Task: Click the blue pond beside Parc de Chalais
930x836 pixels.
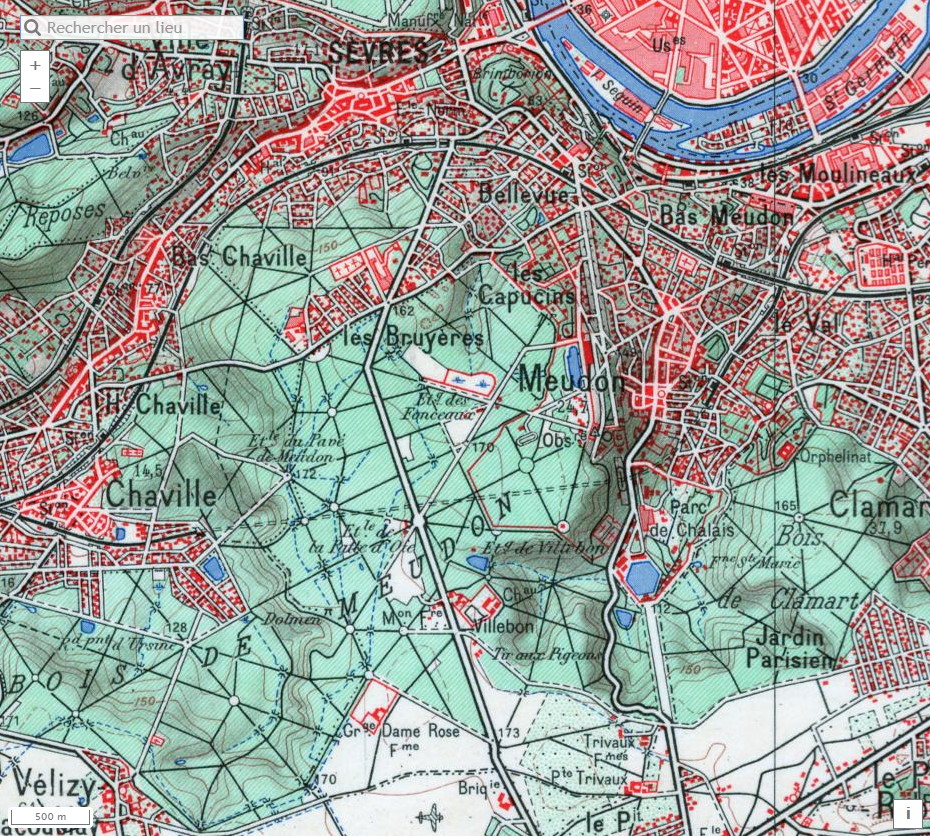Action: [x=642, y=576]
